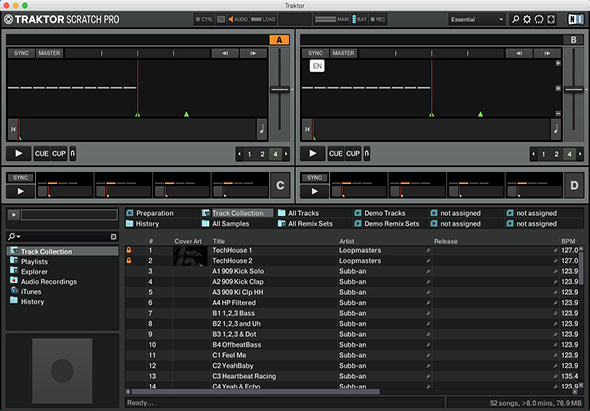Skip to track start on Deck A
The height and width of the screenshot is (411, 590).
tap(13, 129)
